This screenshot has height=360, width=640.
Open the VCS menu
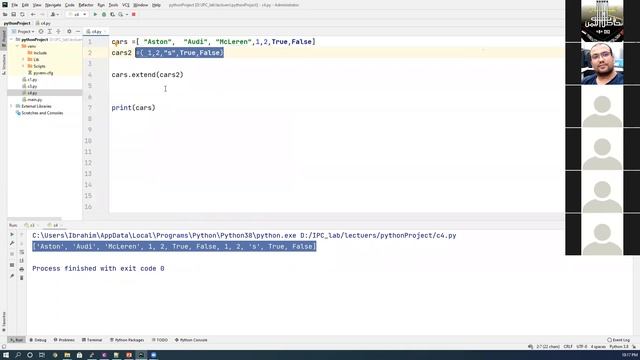click(x=126, y=5)
